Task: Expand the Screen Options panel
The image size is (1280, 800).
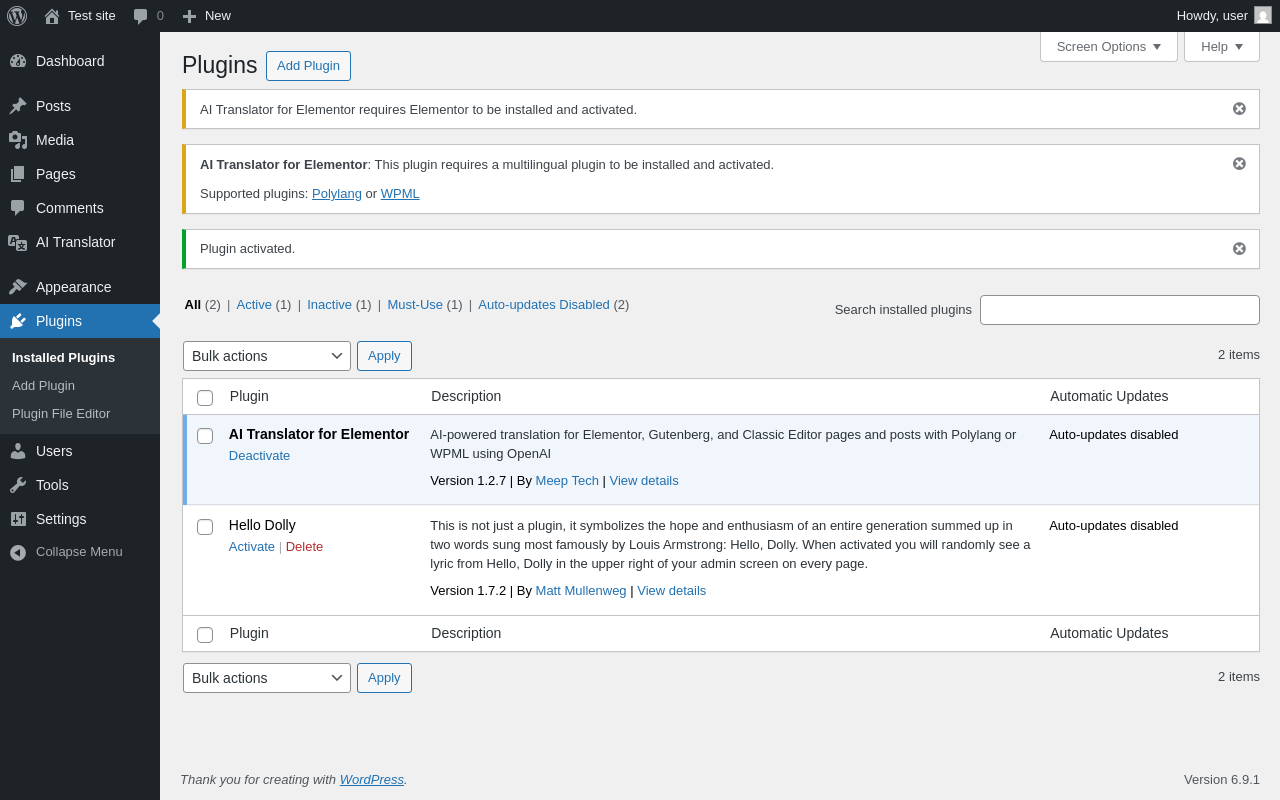Action: 1108,46
